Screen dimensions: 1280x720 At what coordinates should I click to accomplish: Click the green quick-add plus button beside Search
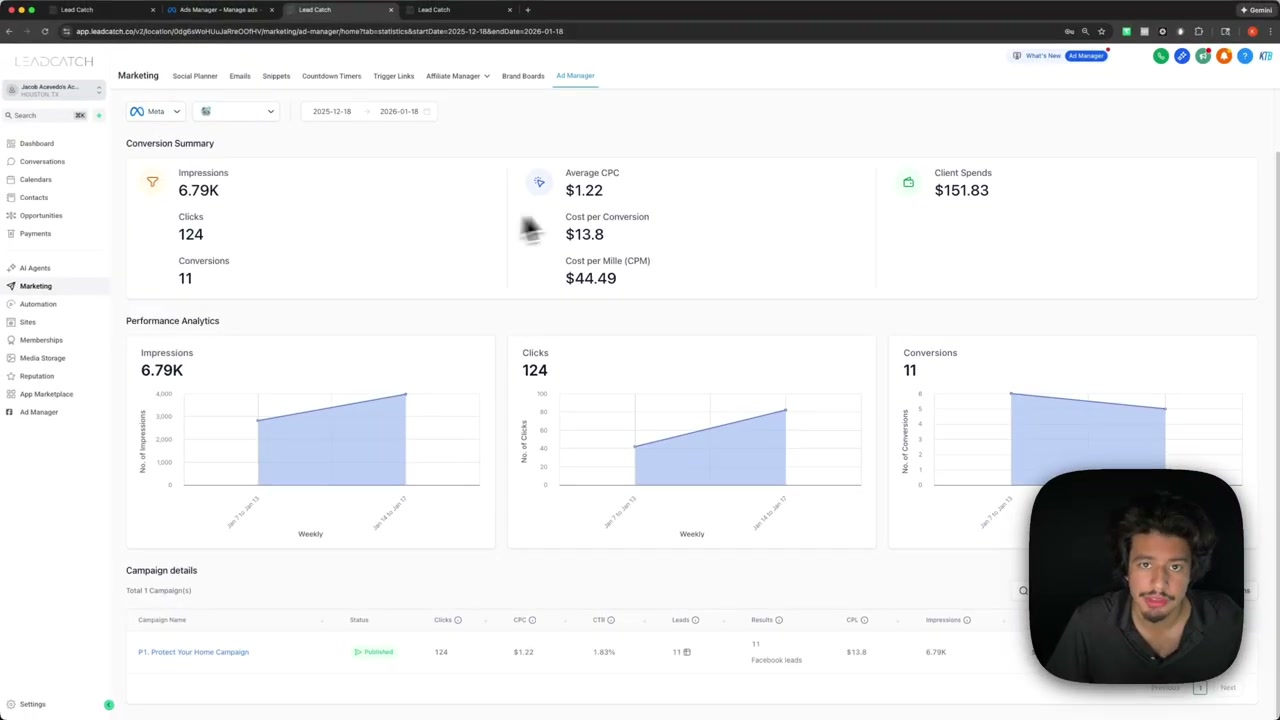(98, 115)
